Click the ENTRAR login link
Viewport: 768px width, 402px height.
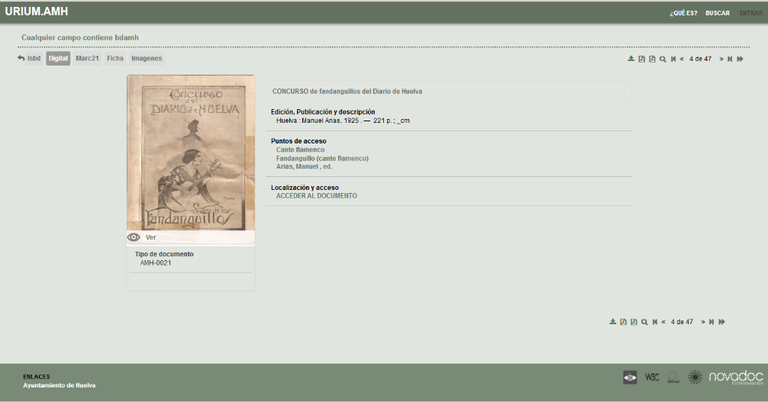[751, 13]
